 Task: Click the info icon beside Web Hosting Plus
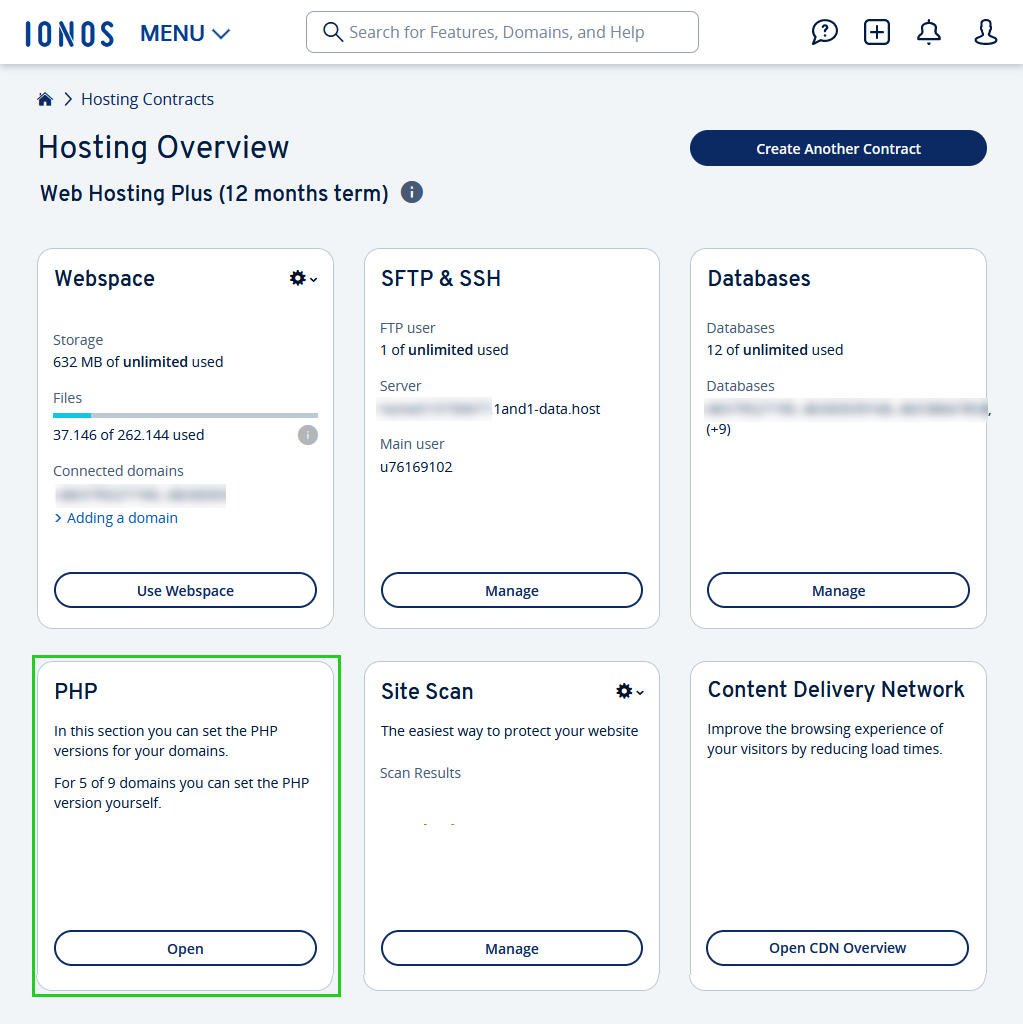[x=411, y=192]
